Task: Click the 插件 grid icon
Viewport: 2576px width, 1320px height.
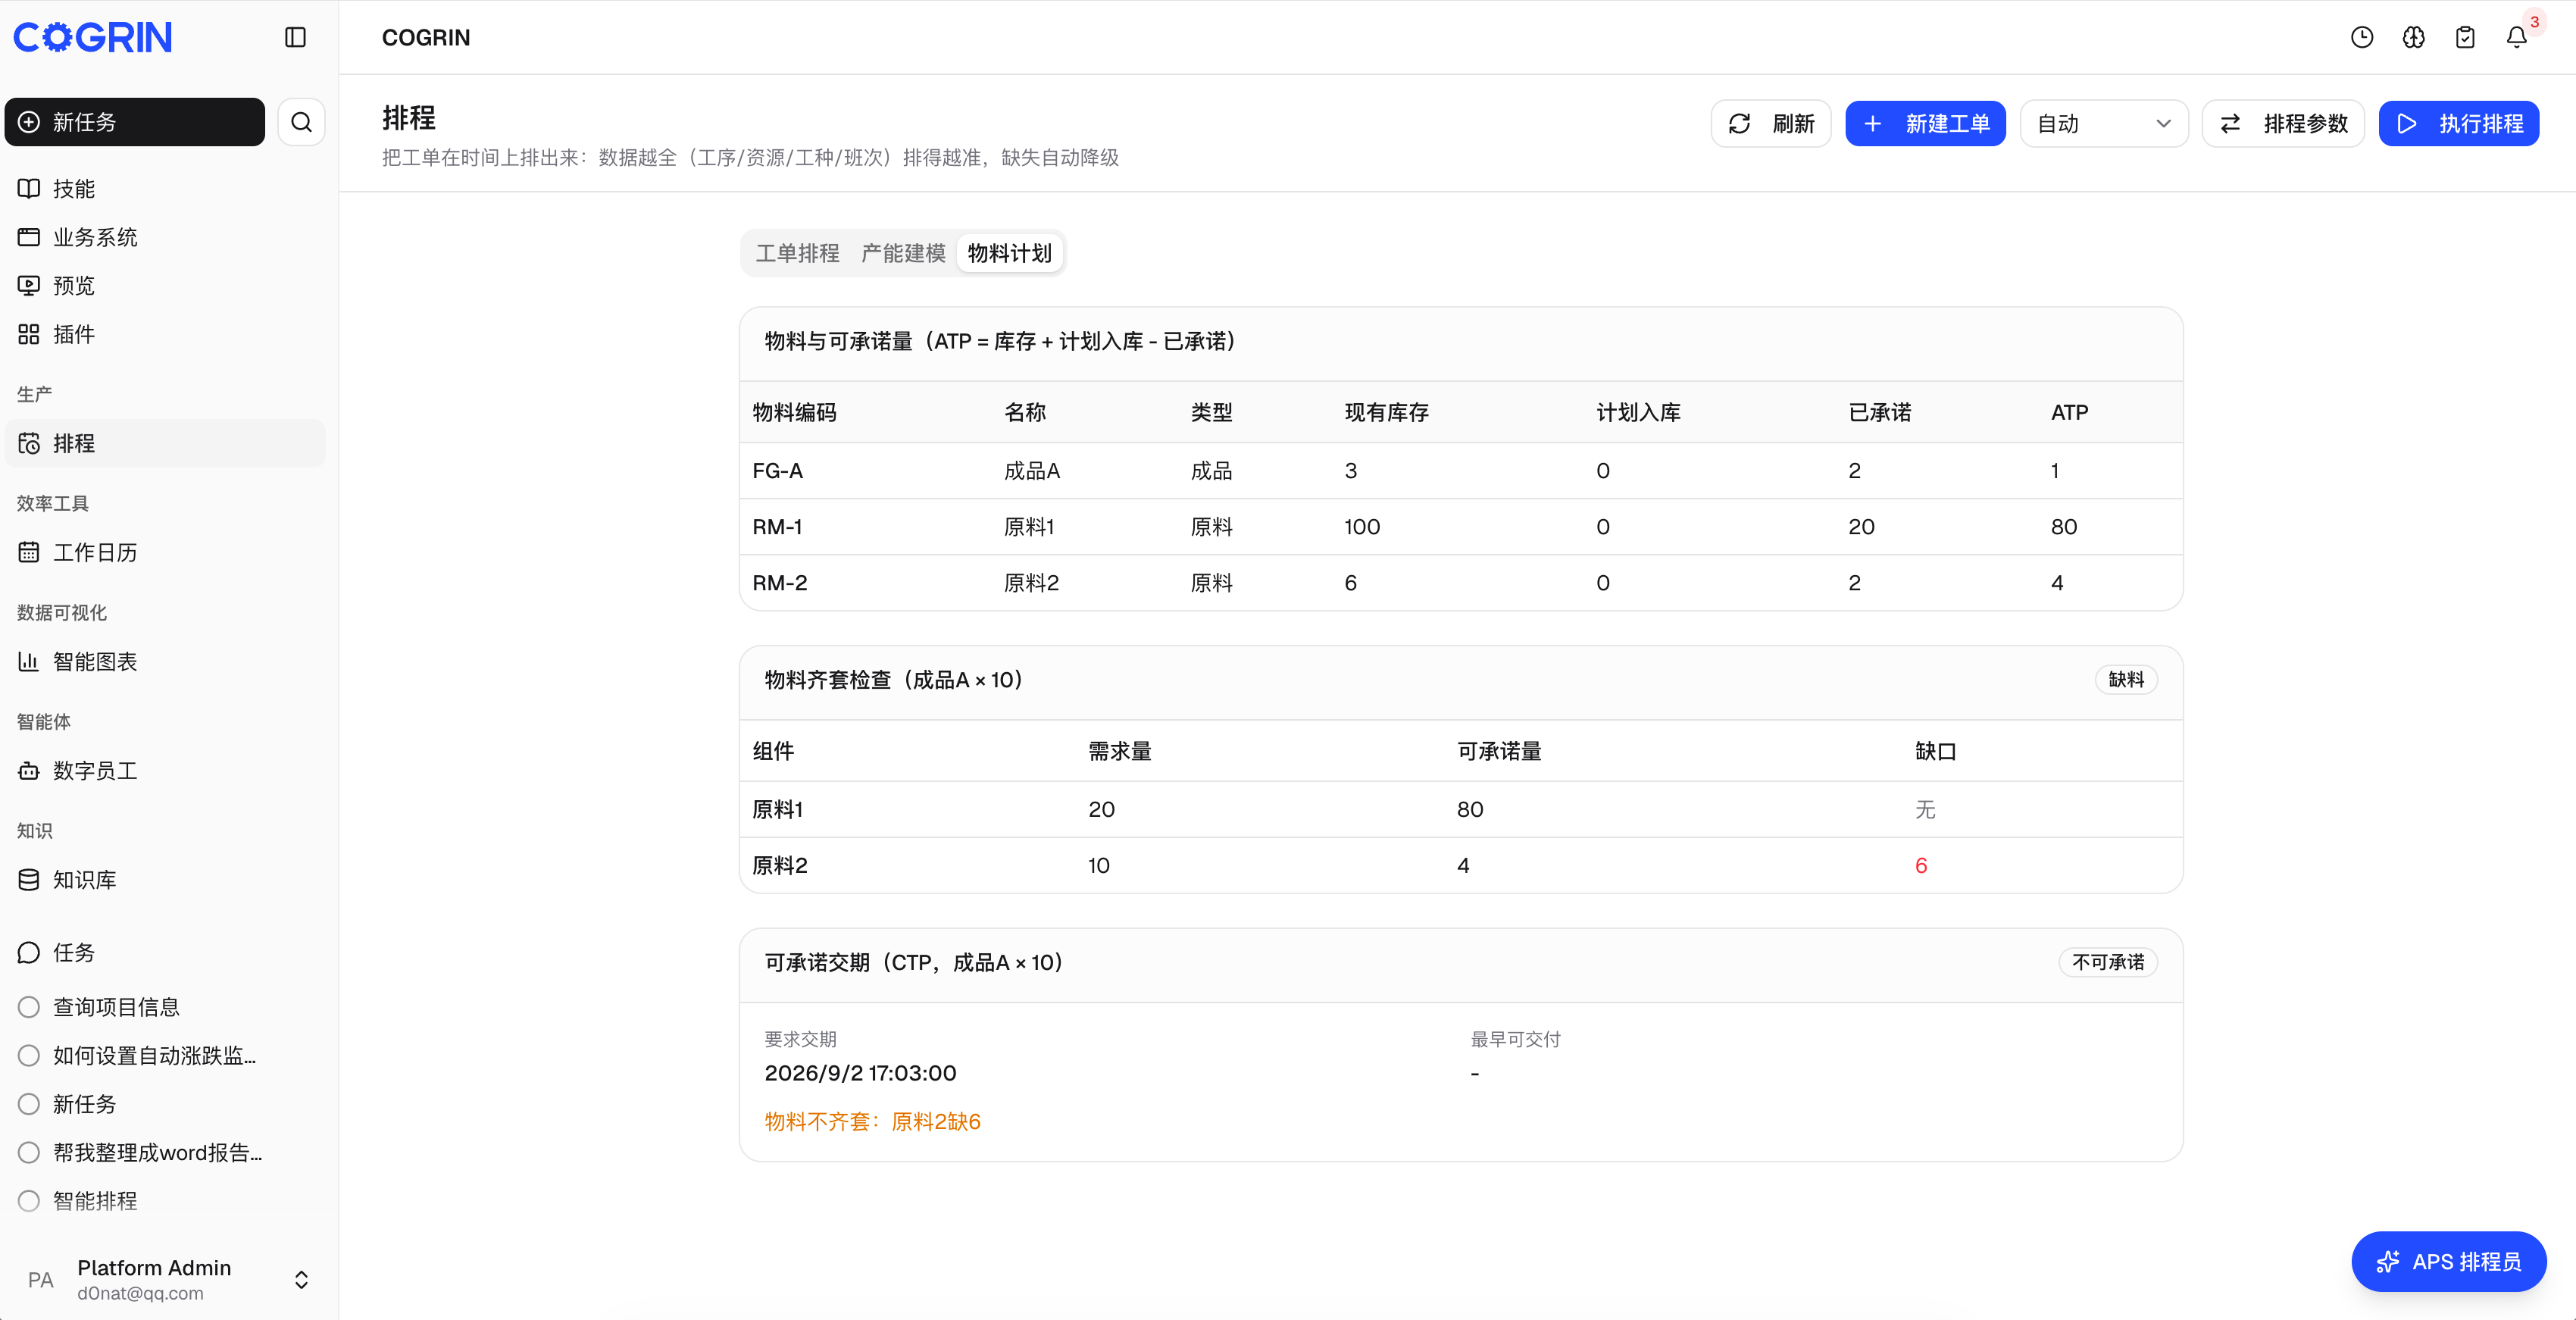Action: [29, 334]
